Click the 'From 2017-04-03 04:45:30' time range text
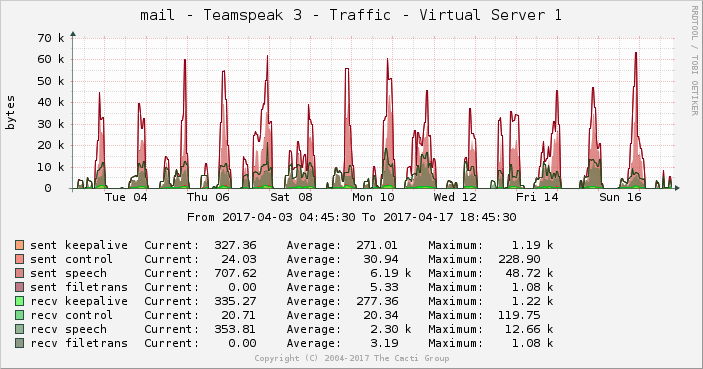Viewport: 703px width, 369px height. pyautogui.click(x=271, y=217)
